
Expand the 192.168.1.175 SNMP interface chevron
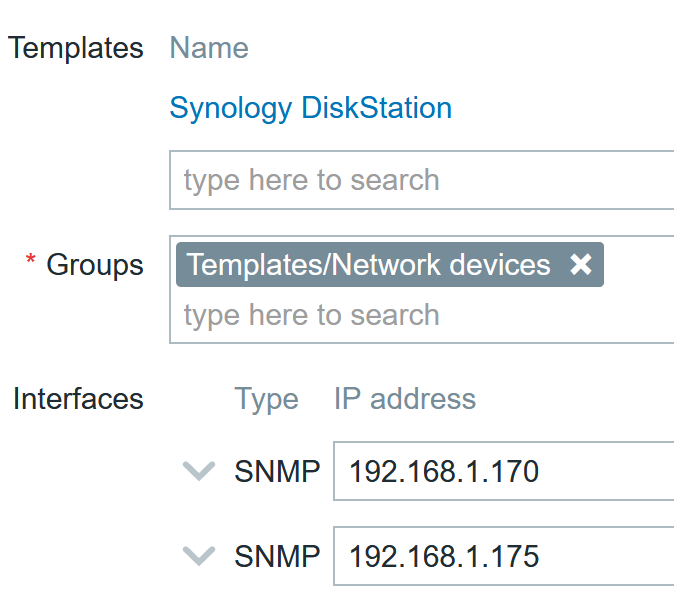(x=200, y=556)
